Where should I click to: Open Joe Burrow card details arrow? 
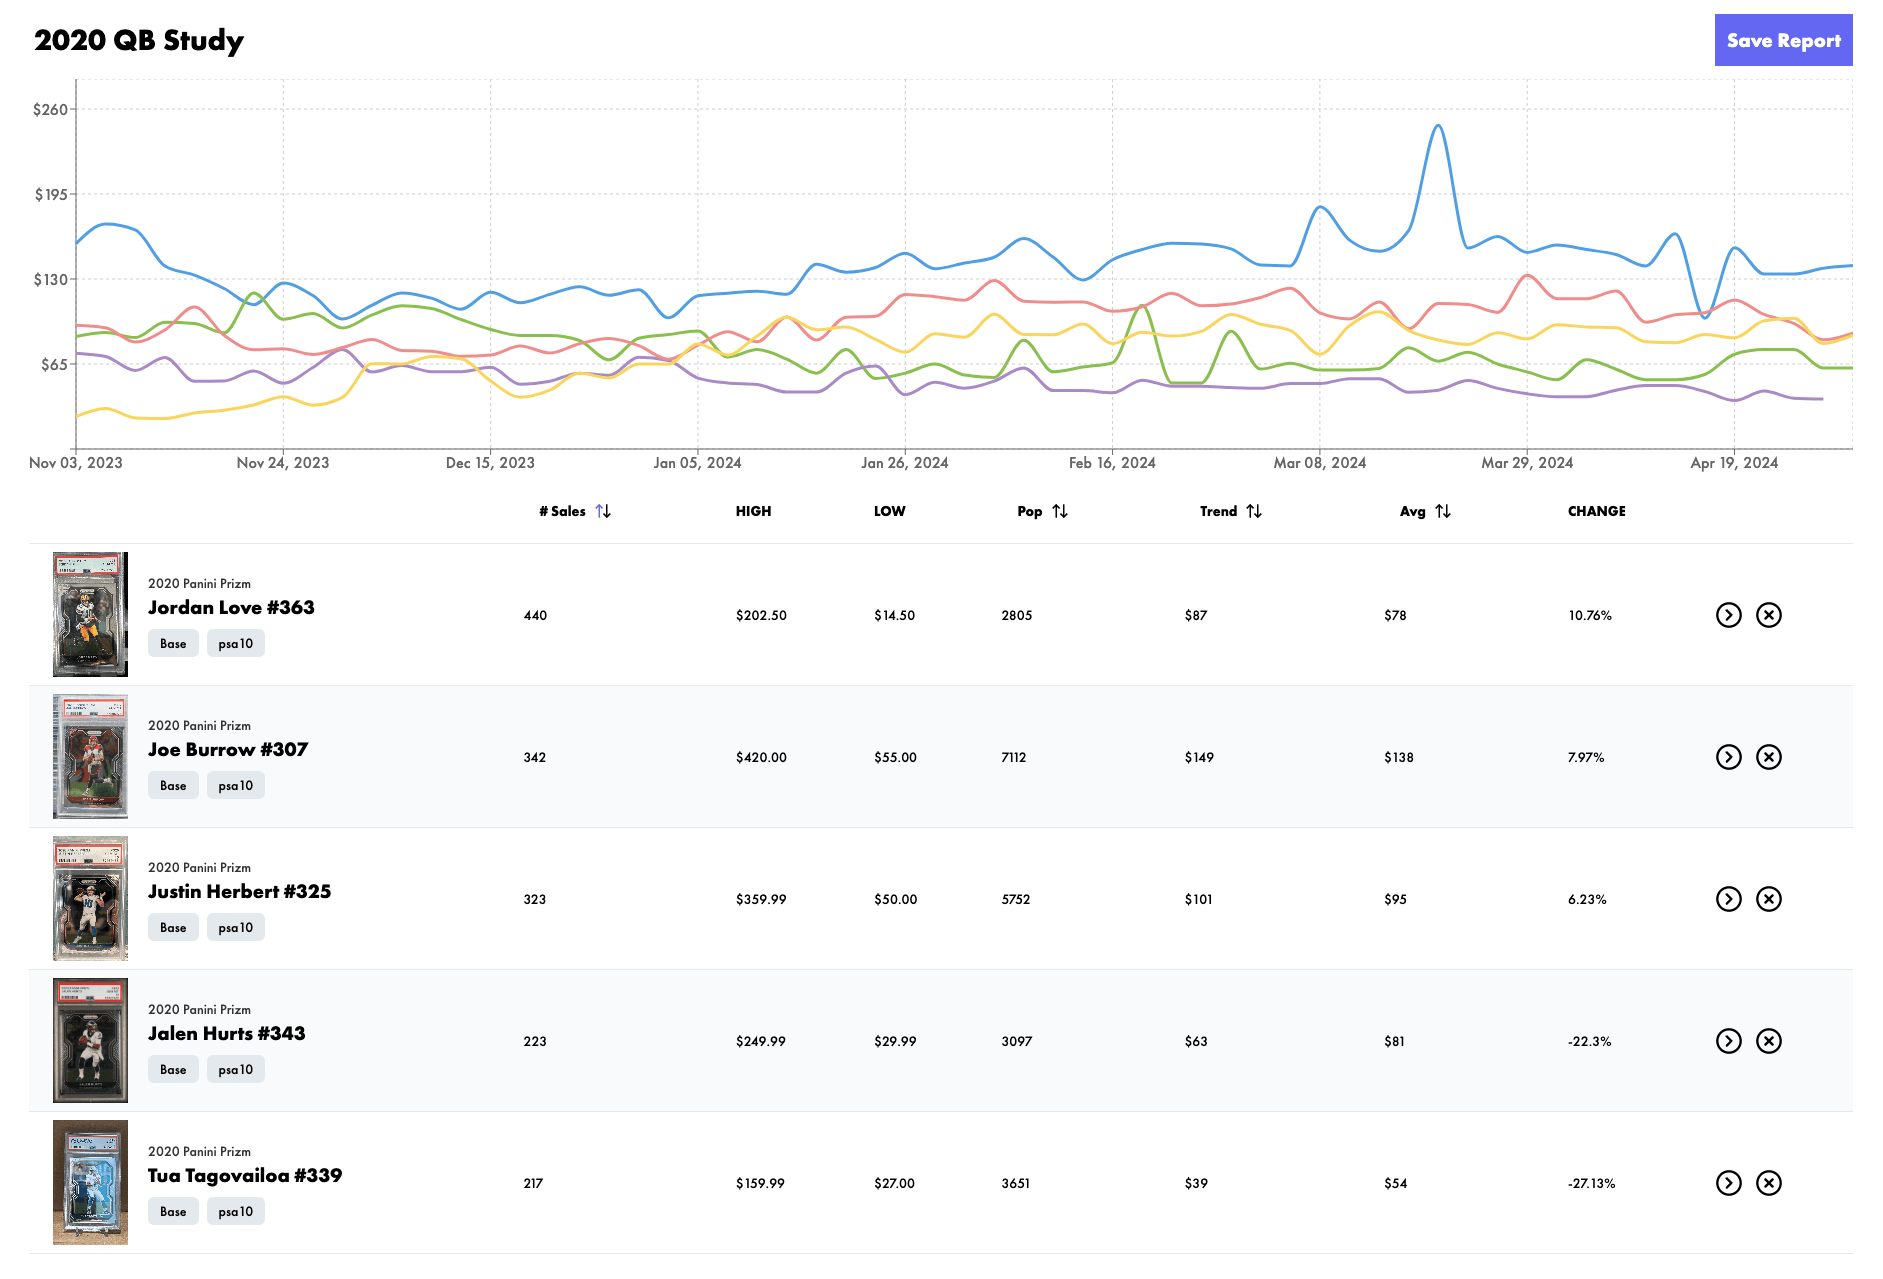coord(1728,757)
